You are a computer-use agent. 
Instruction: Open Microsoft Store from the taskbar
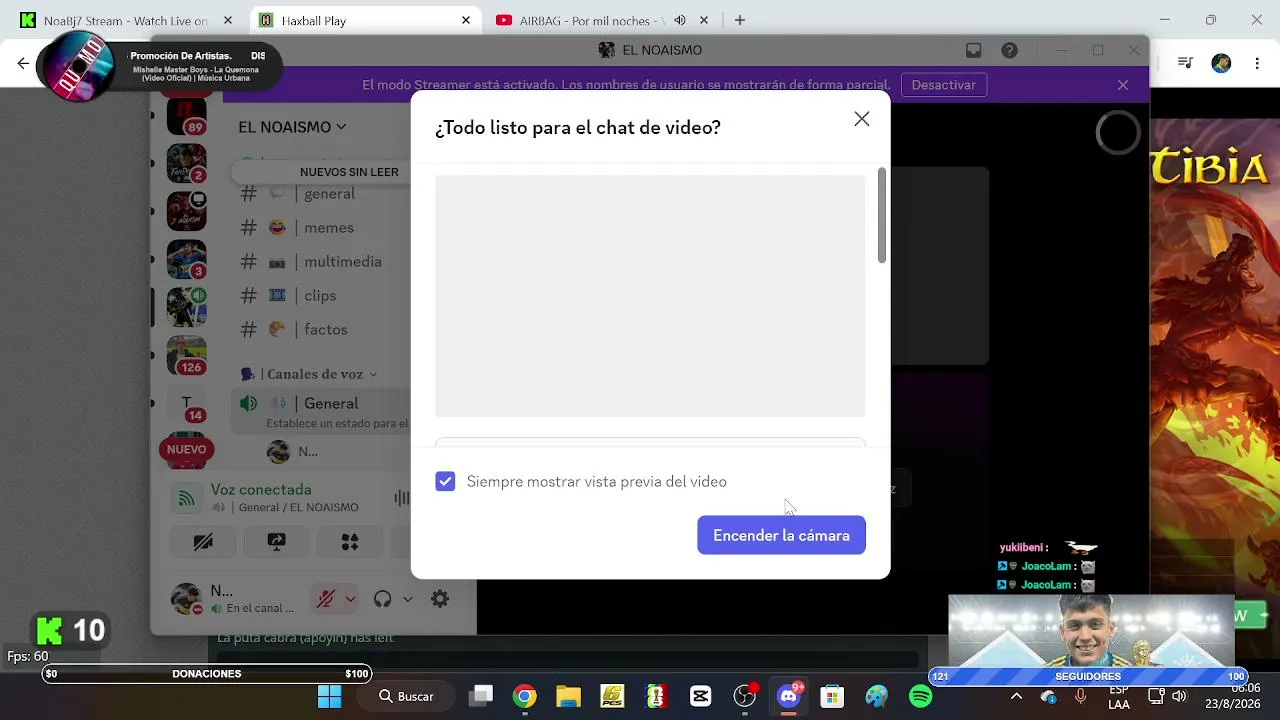coord(832,696)
